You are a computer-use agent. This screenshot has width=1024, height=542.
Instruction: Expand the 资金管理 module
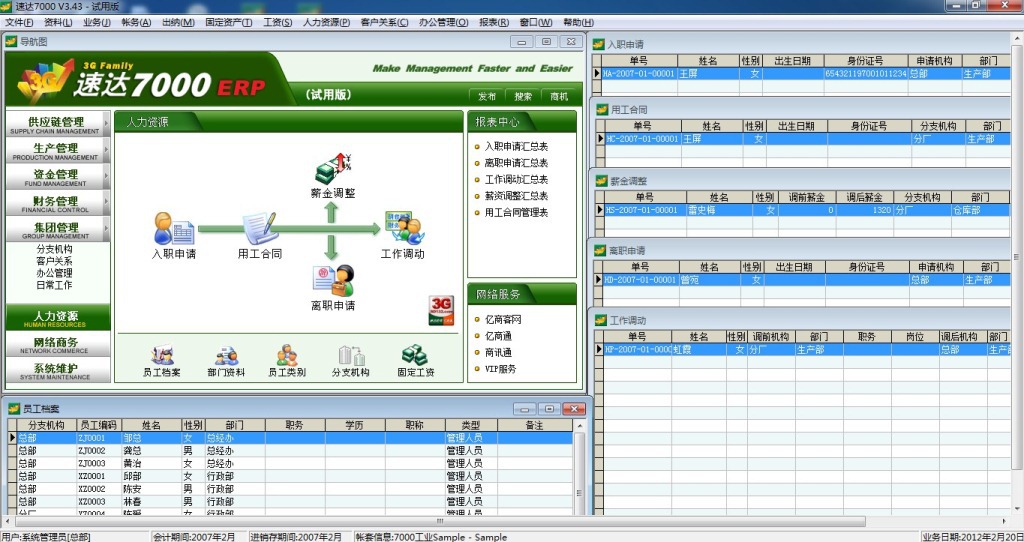pos(57,177)
